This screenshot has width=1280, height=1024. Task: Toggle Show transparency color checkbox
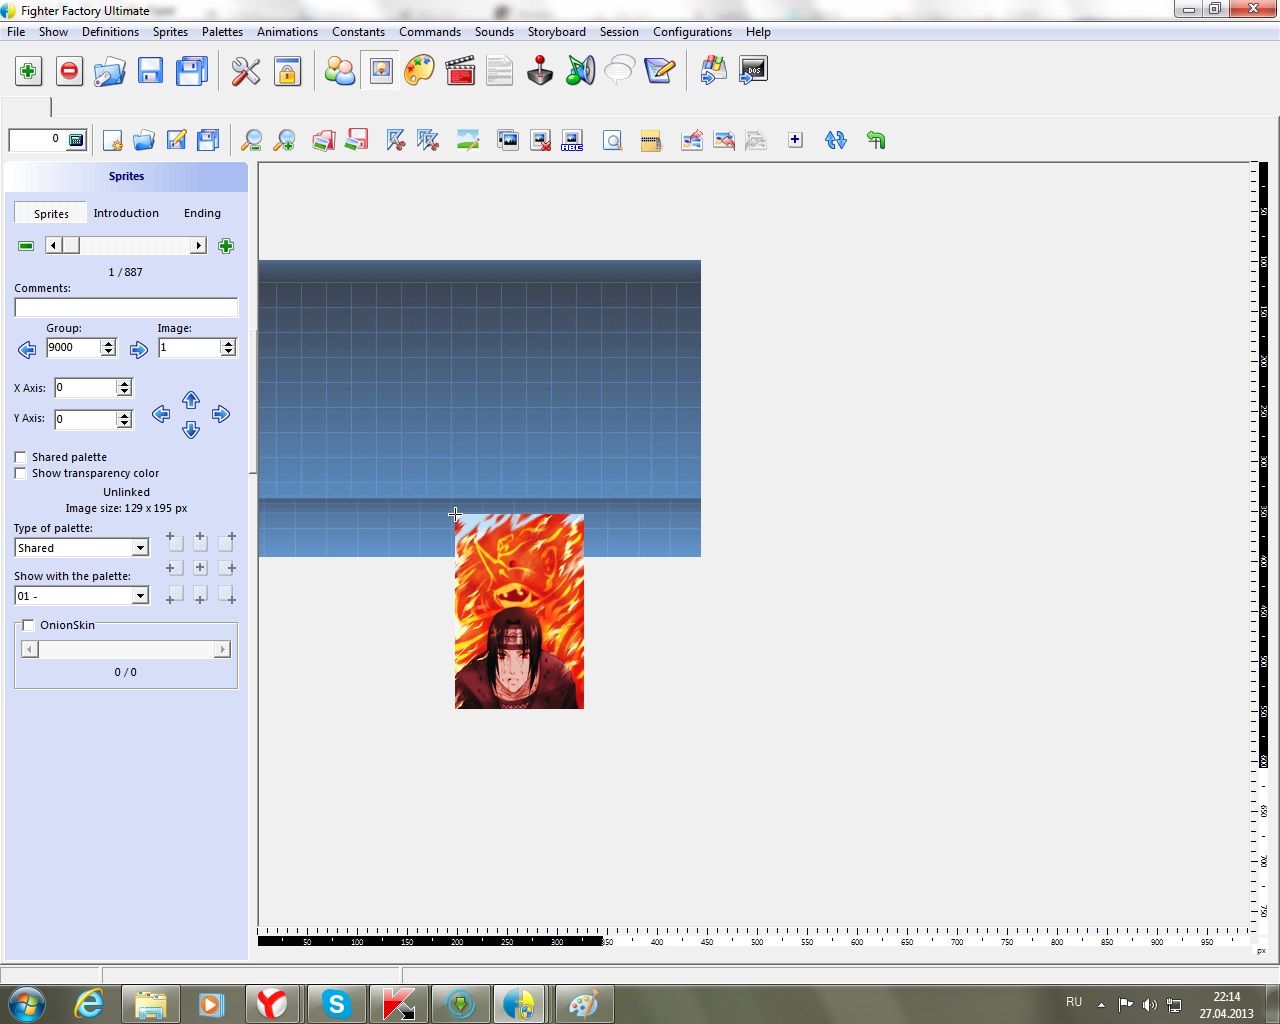(x=21, y=473)
